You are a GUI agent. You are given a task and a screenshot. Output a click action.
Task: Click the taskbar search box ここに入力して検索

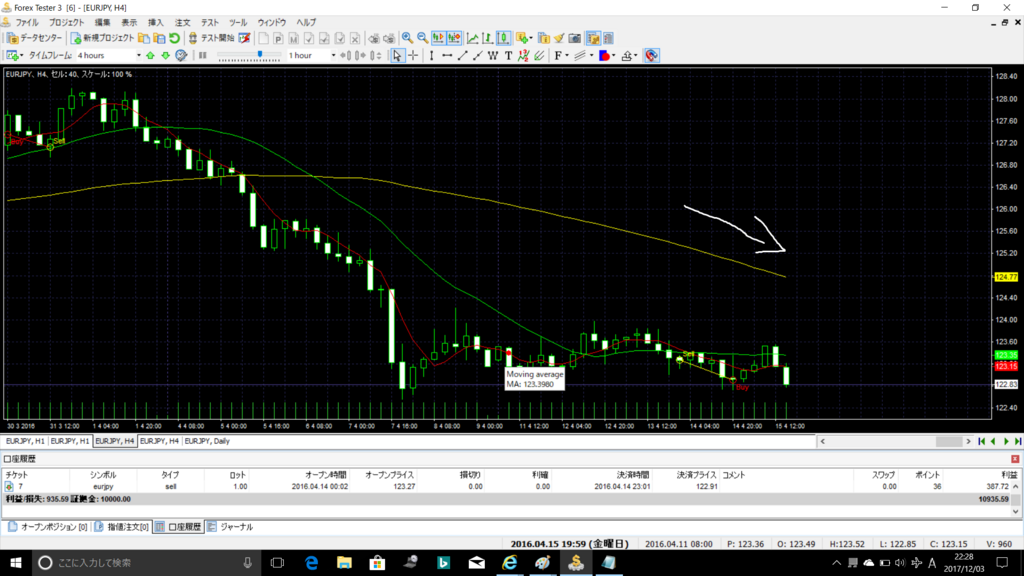click(145, 562)
